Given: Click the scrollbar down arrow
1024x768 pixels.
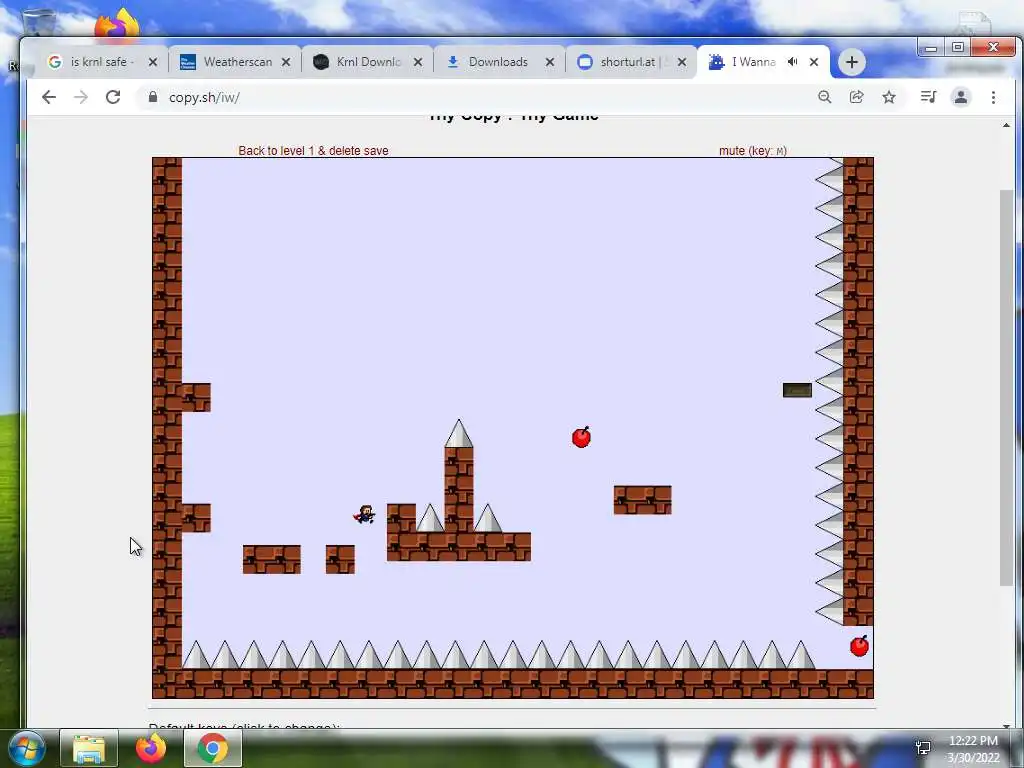Looking at the screenshot, I should pyautogui.click(x=1006, y=725).
